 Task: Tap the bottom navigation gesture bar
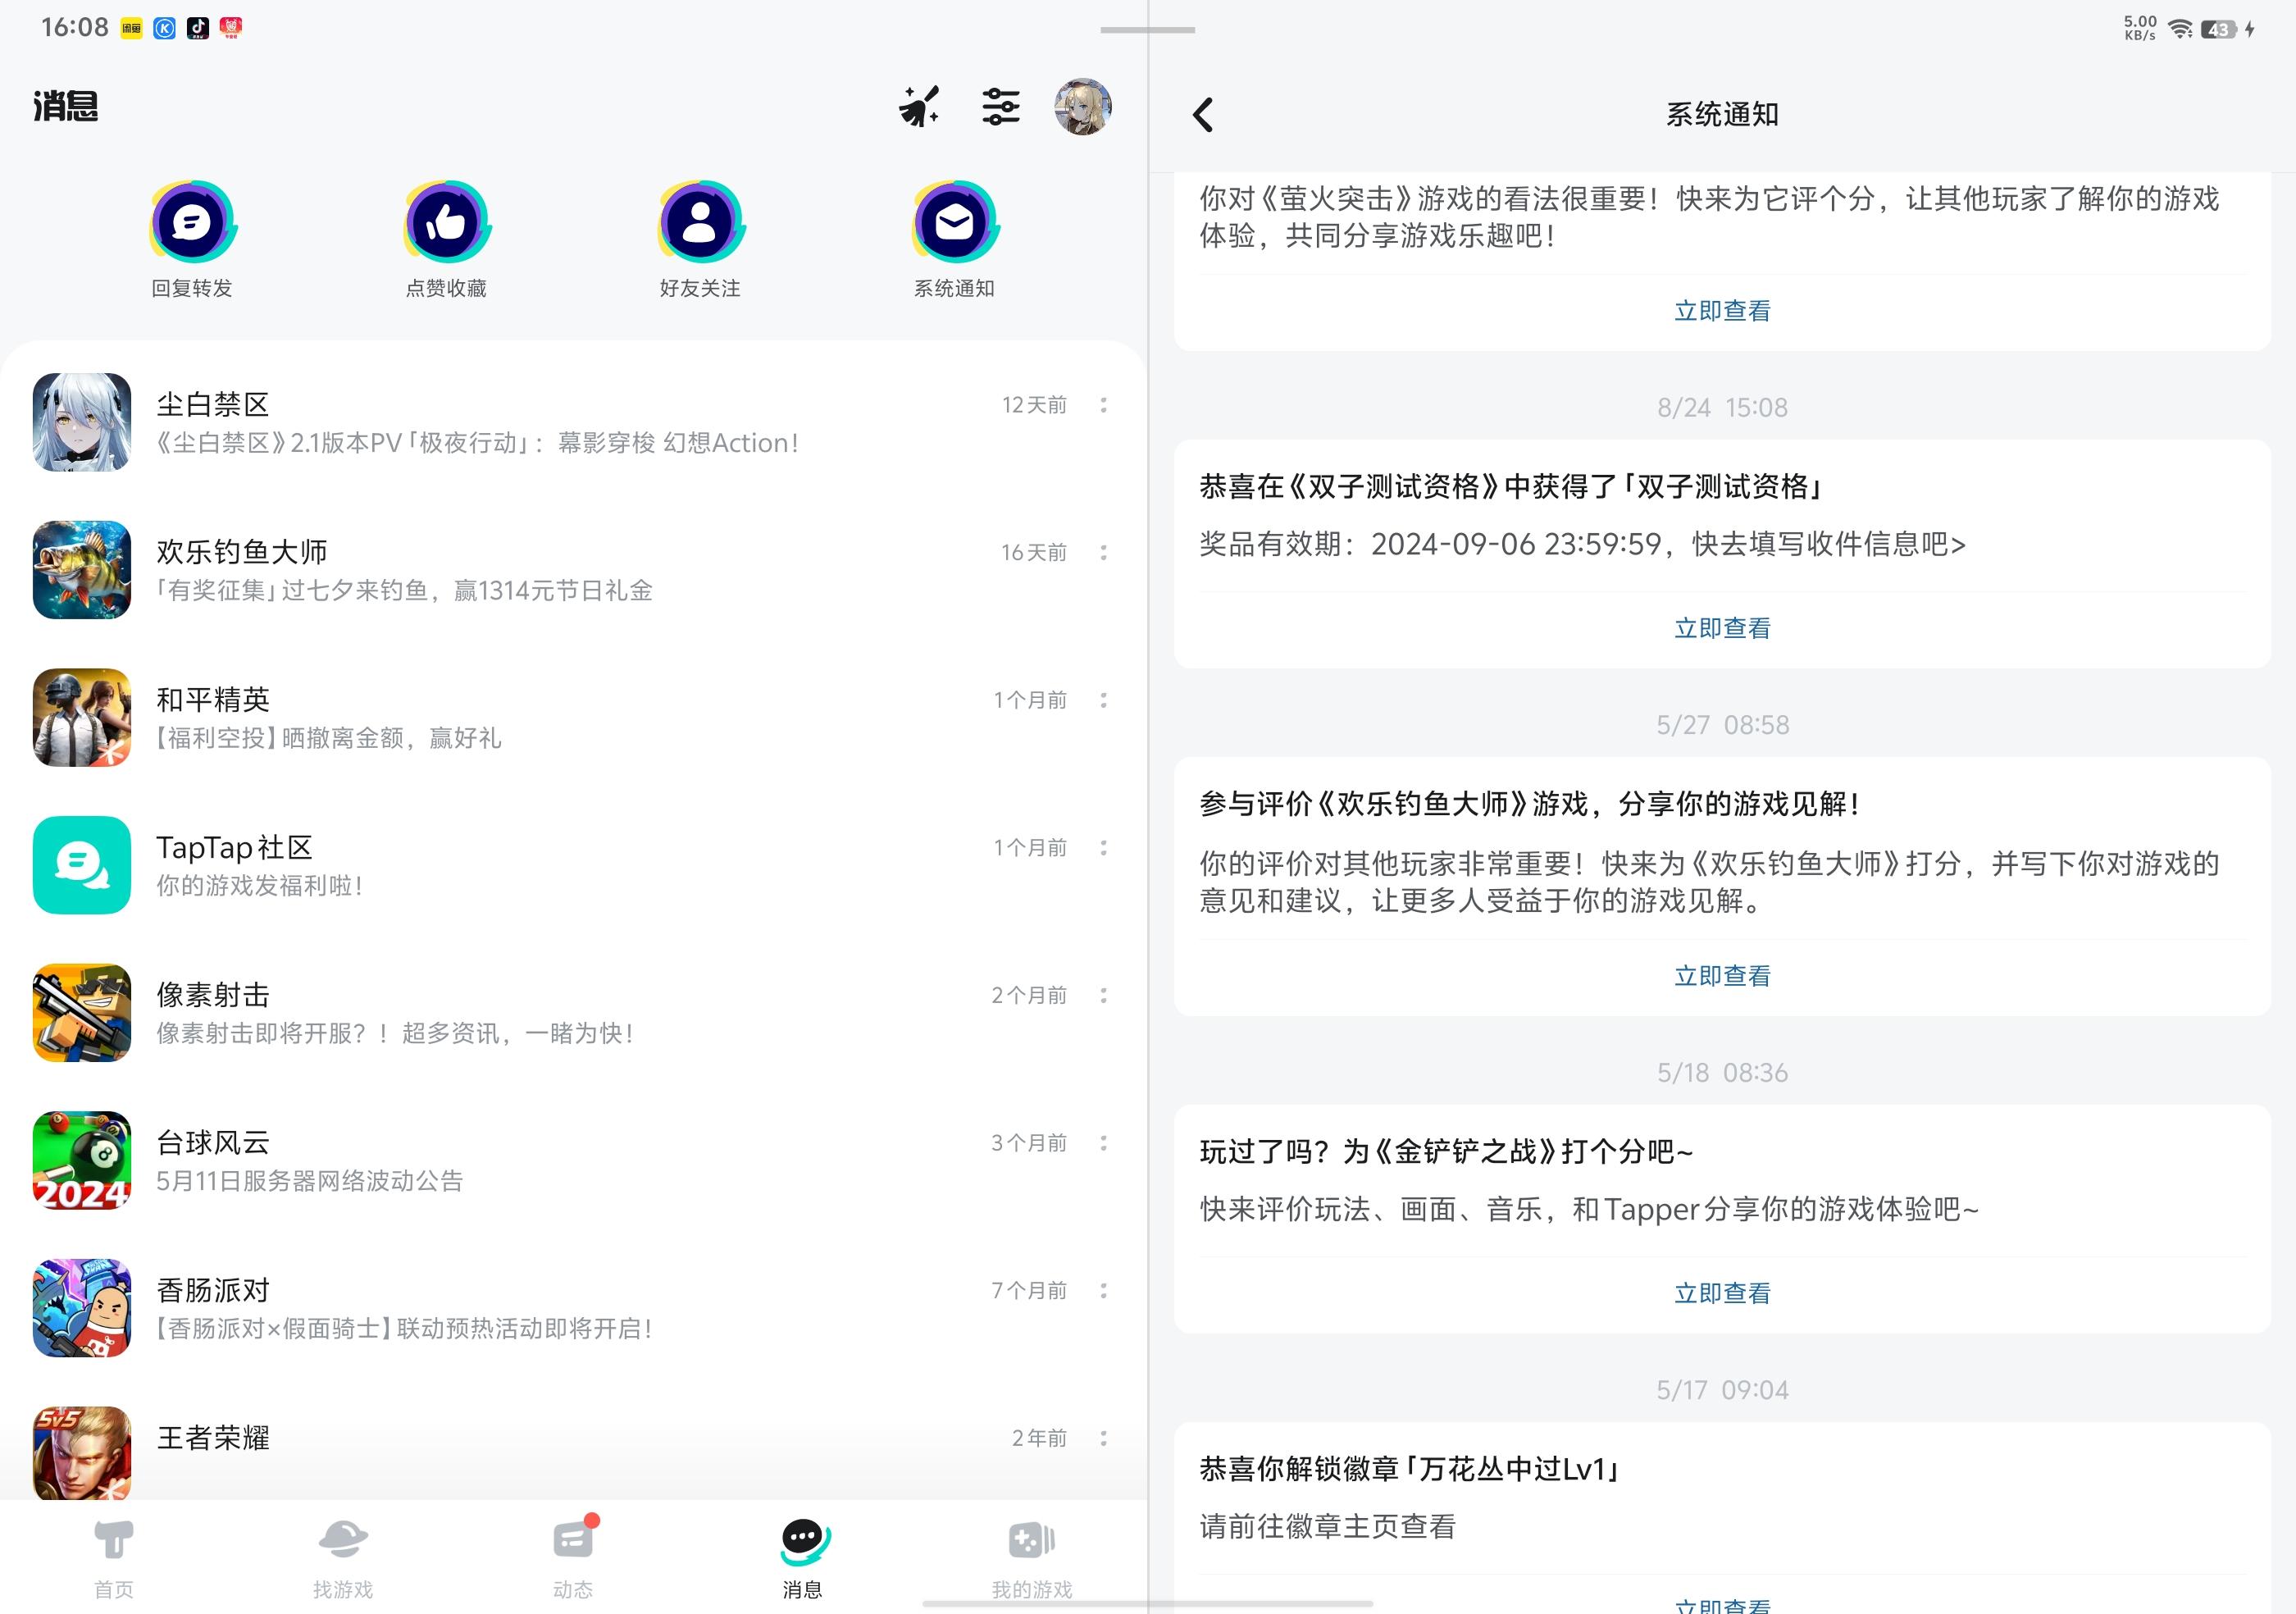pyautogui.click(x=1147, y=1604)
